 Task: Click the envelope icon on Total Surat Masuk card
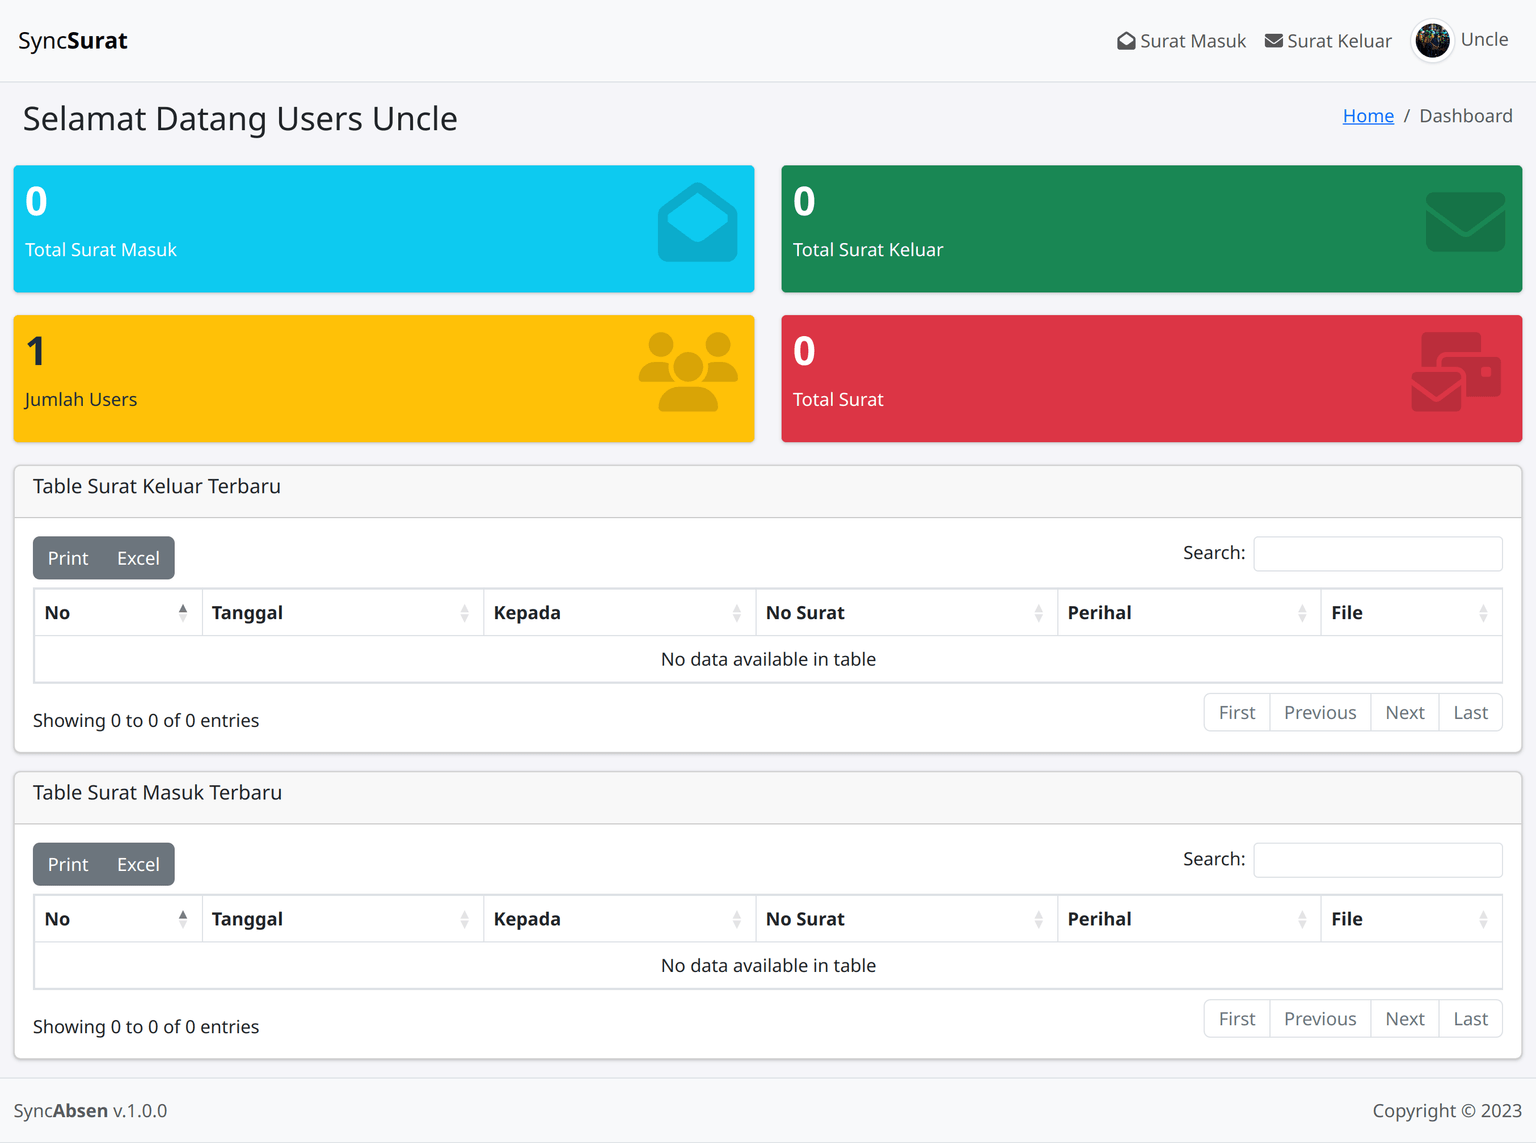pyautogui.click(x=697, y=223)
